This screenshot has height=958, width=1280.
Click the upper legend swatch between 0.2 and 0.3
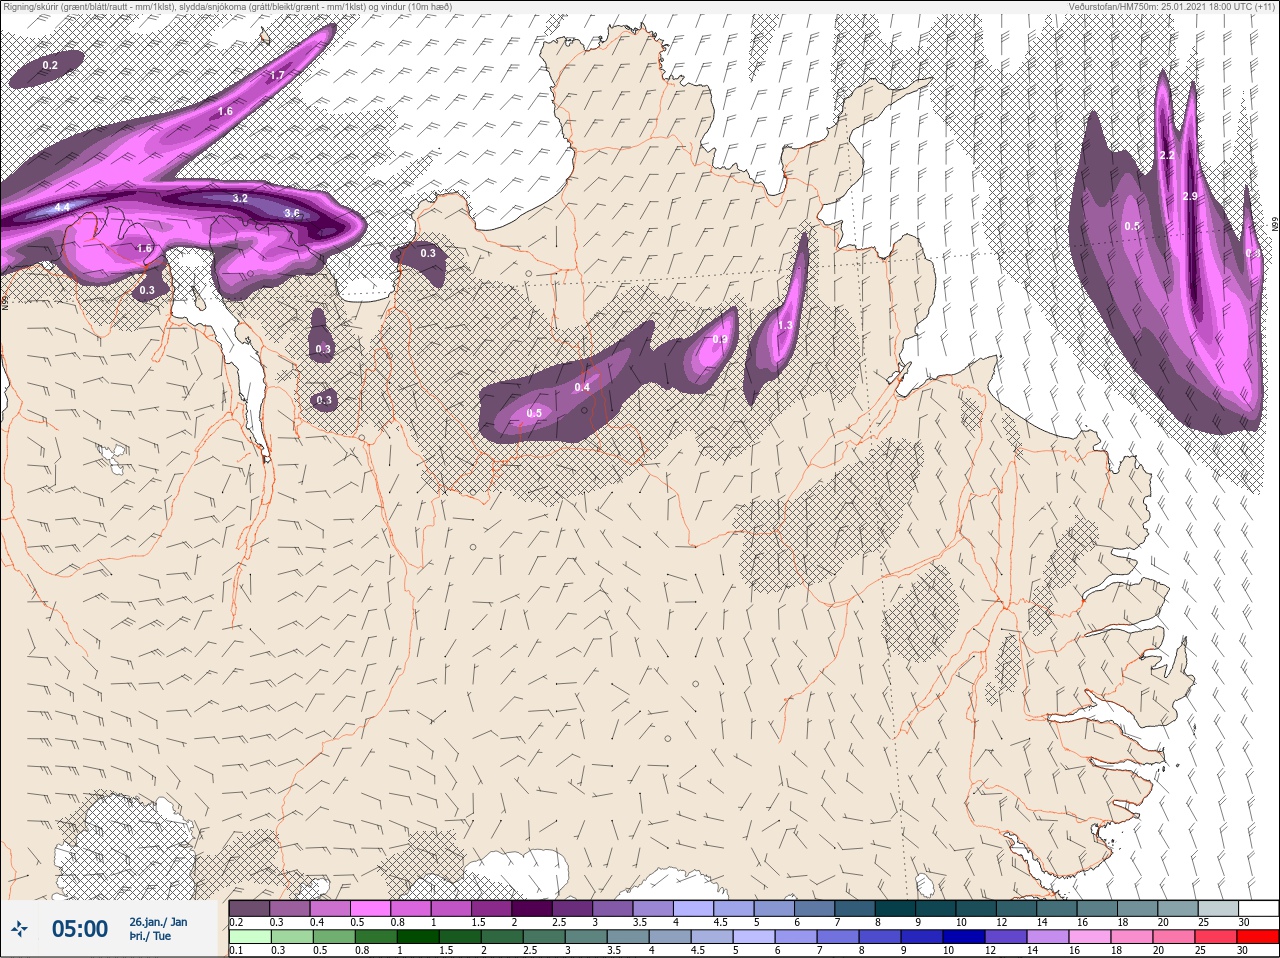coord(249,908)
